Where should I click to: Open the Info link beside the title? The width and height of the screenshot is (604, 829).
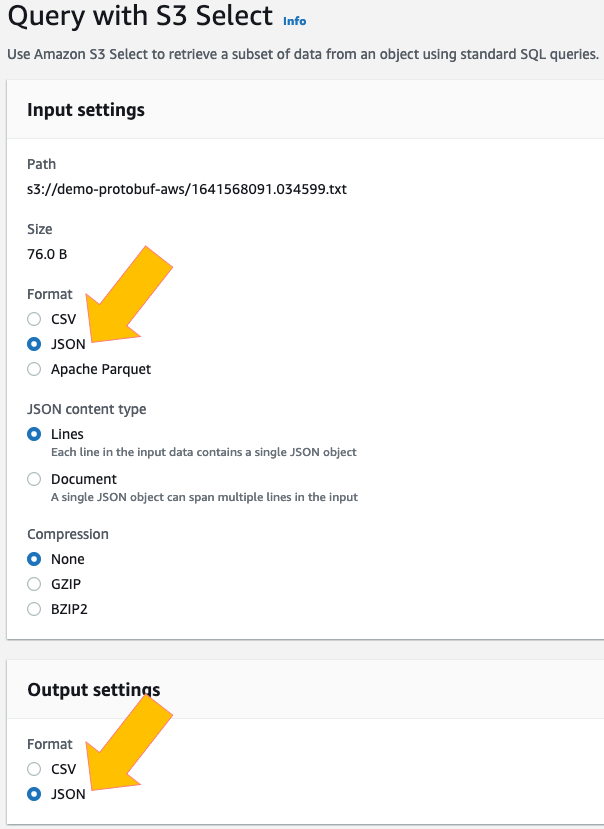[294, 21]
